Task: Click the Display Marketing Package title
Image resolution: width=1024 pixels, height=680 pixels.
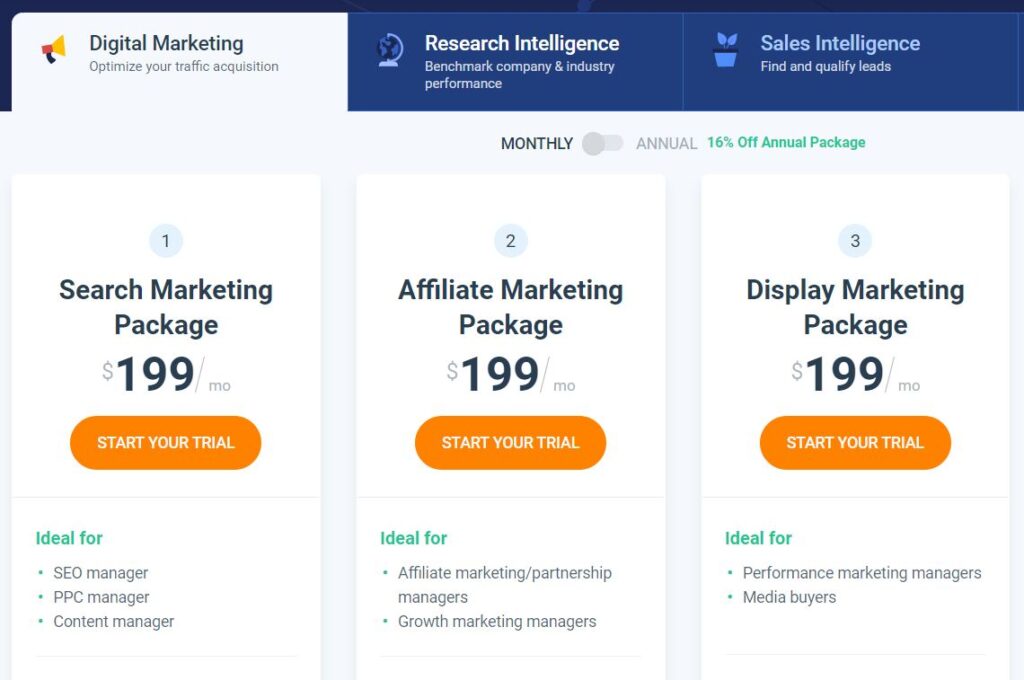Action: pos(855,307)
